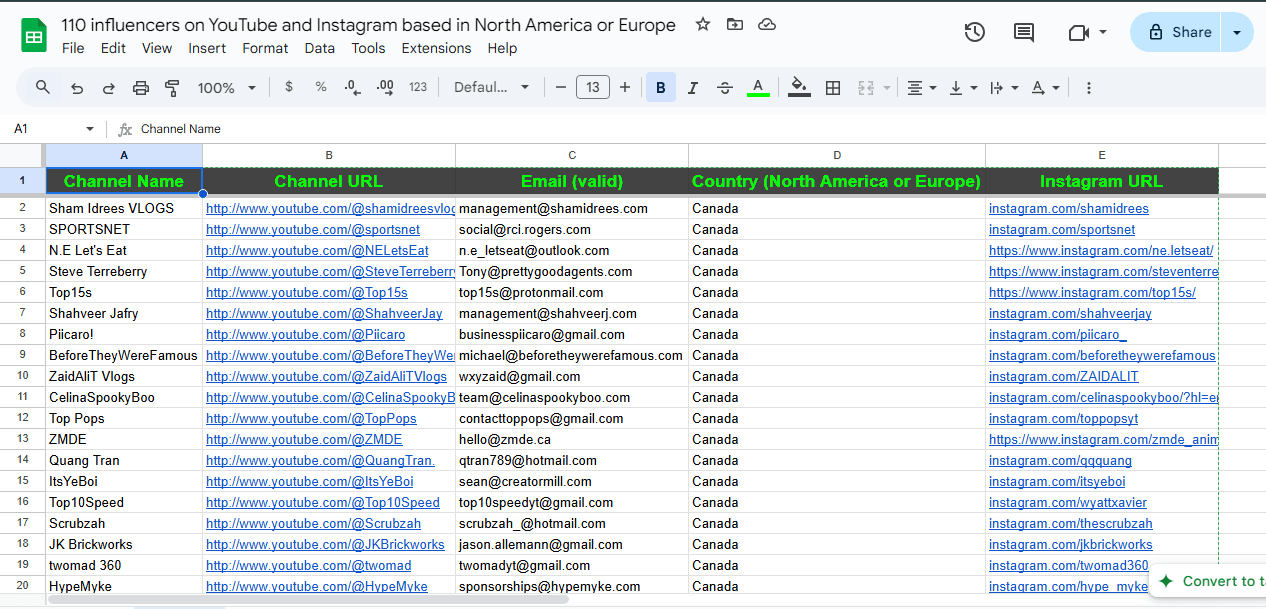Screen dimensions: 1266x609
Task: Open the zoom 100% dropdown
Action: tap(226, 88)
